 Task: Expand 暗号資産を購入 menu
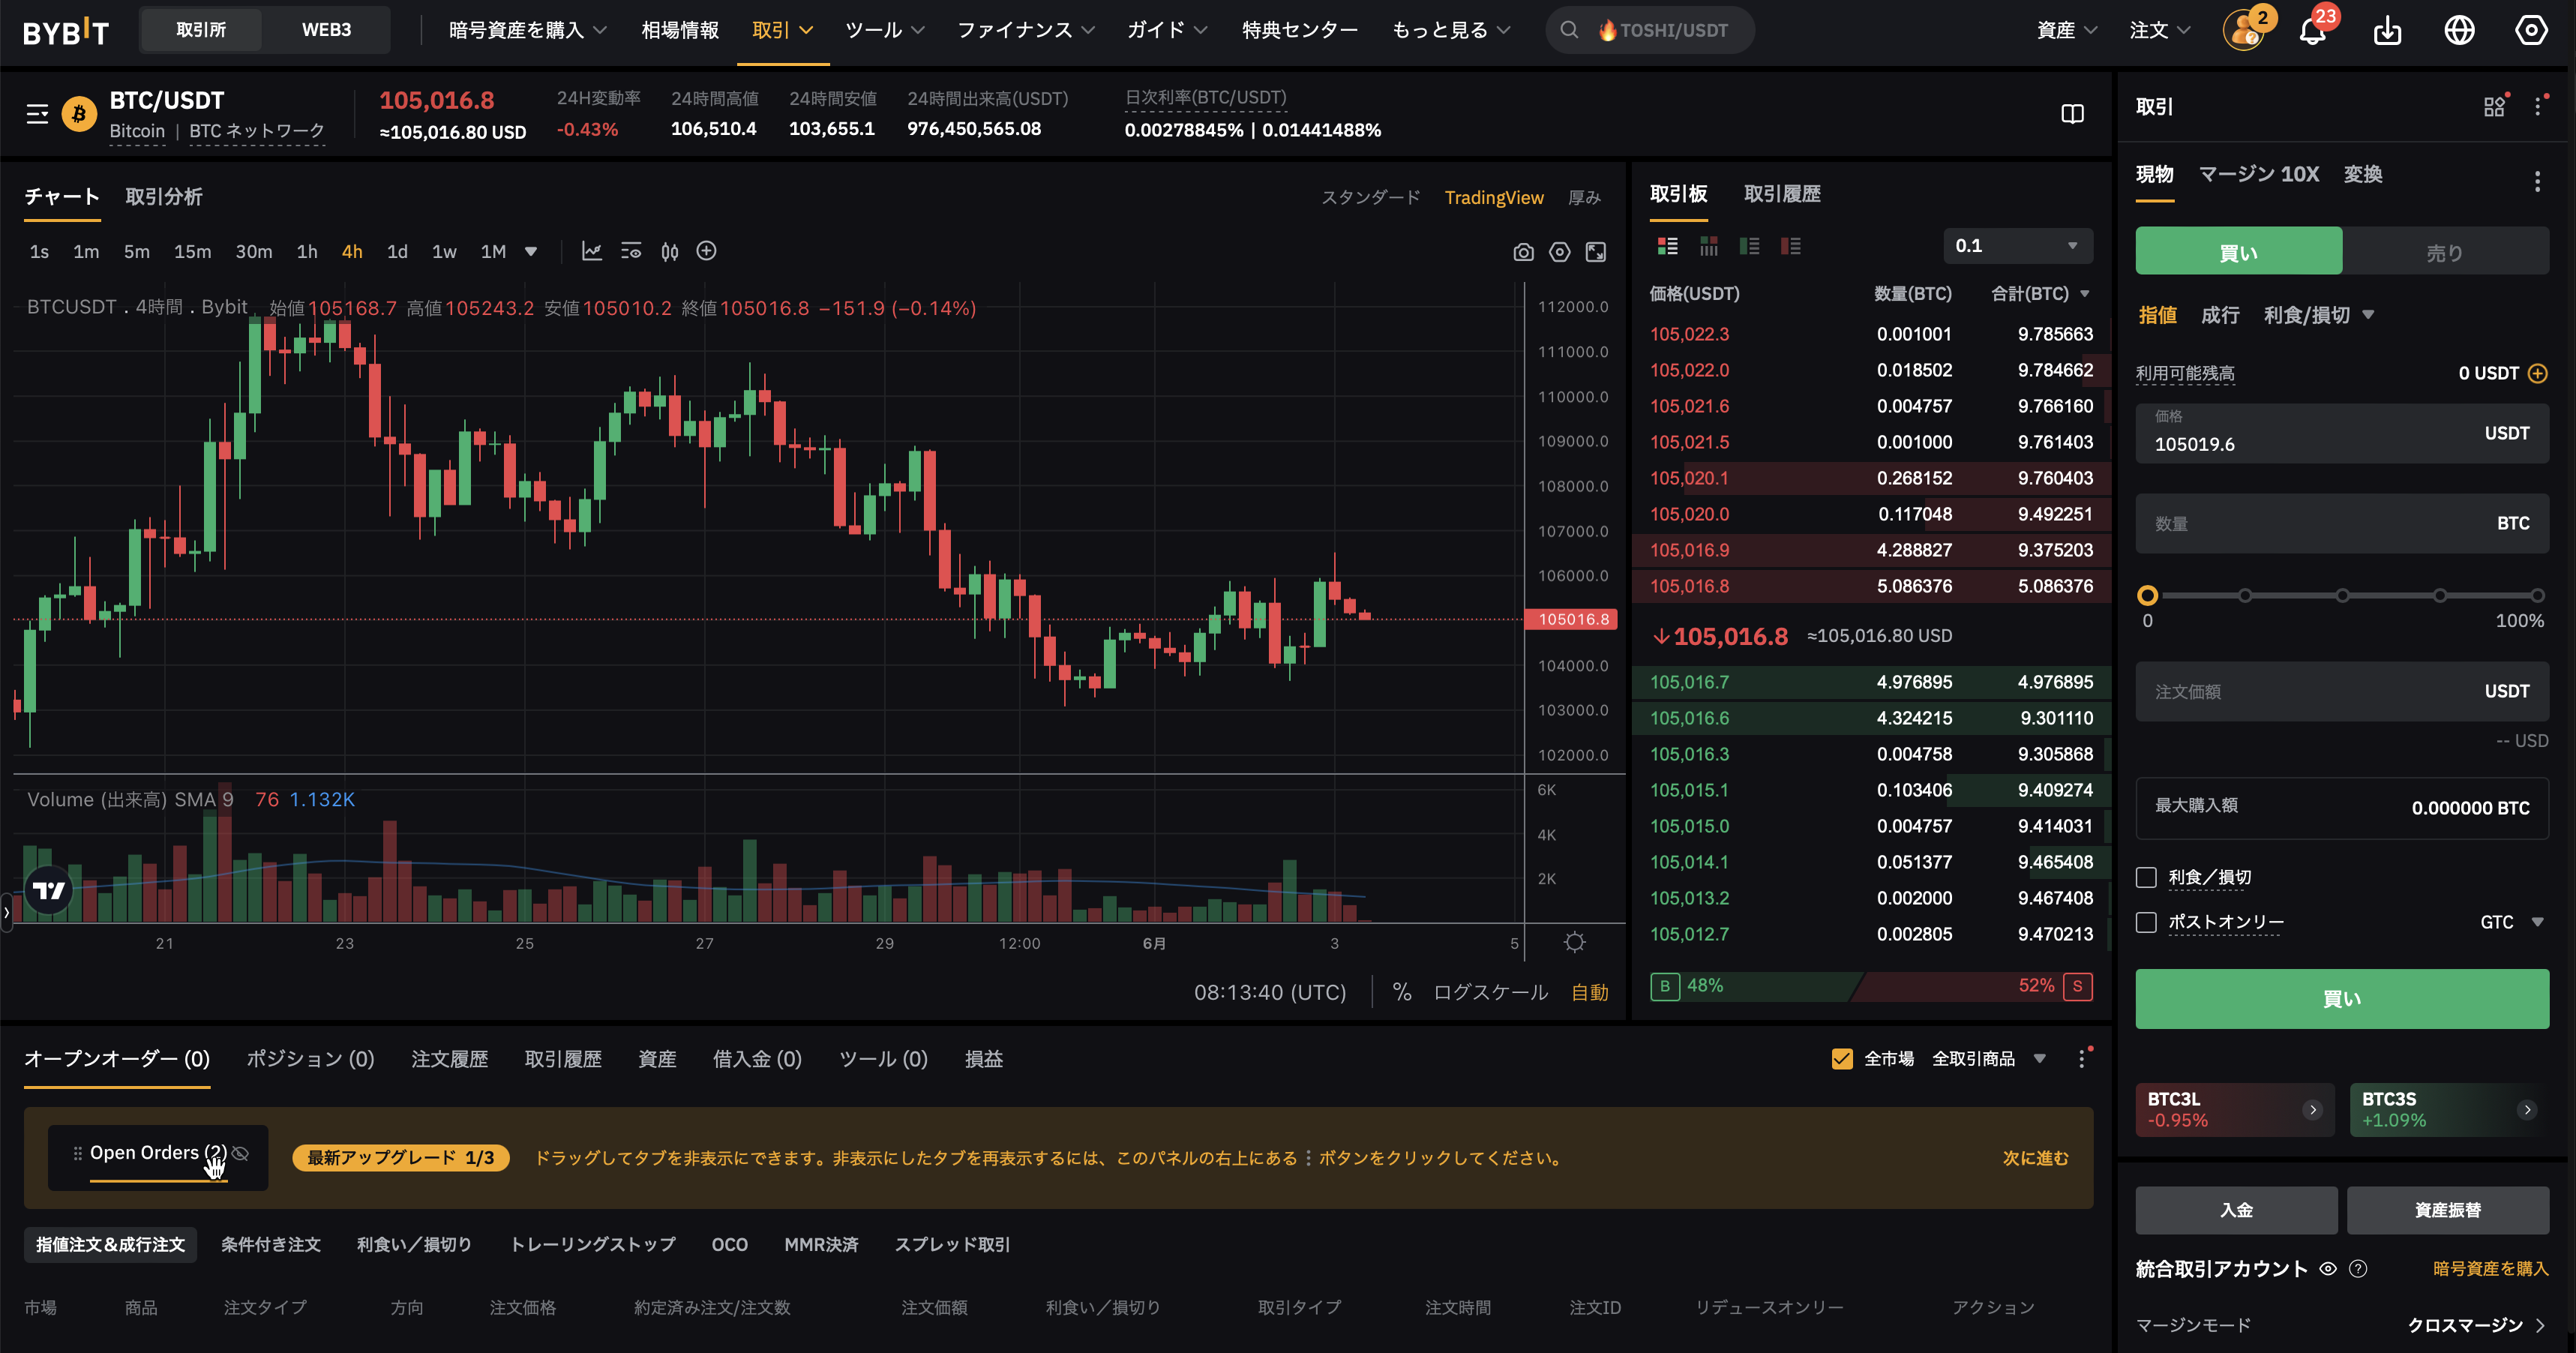[x=528, y=30]
